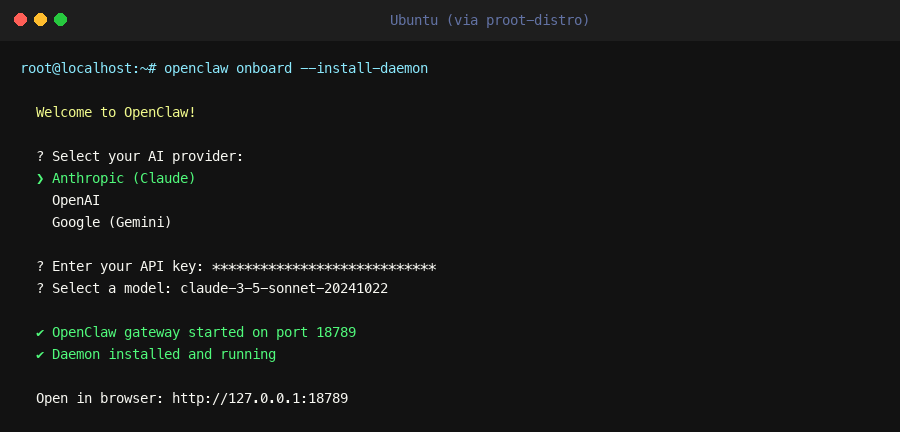Click the question mark before Select your AI provider
The image size is (900, 432).
[x=40, y=156]
